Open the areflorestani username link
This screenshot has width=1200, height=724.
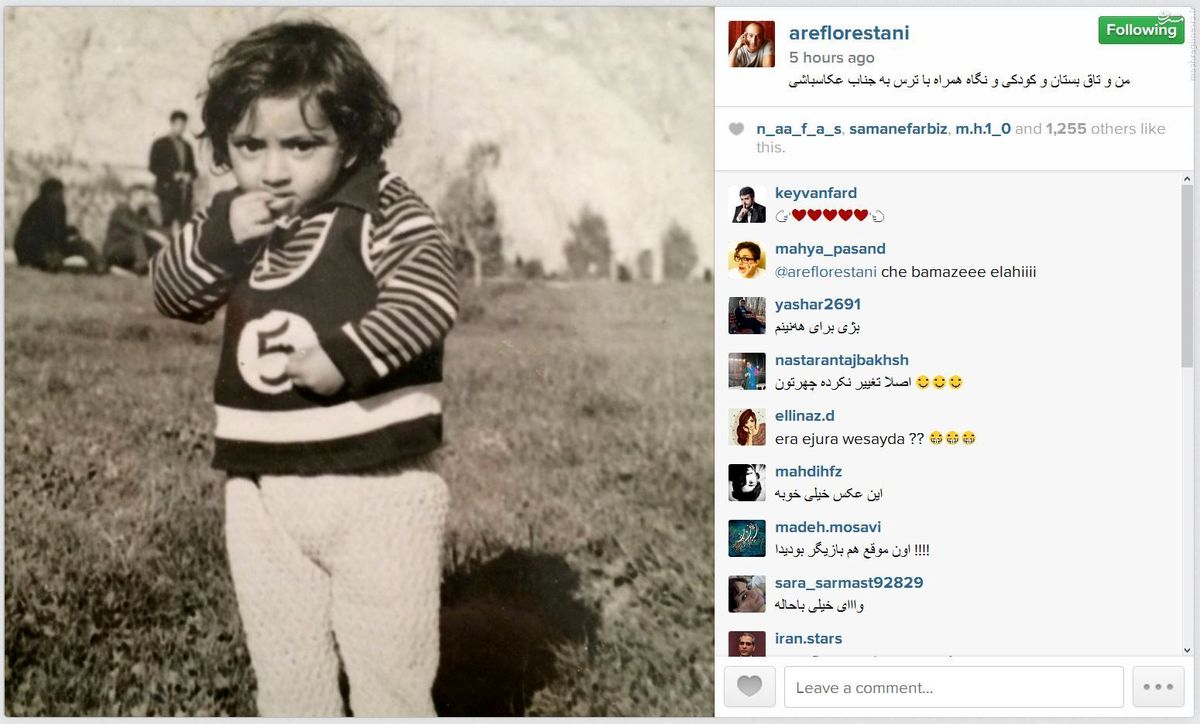849,33
